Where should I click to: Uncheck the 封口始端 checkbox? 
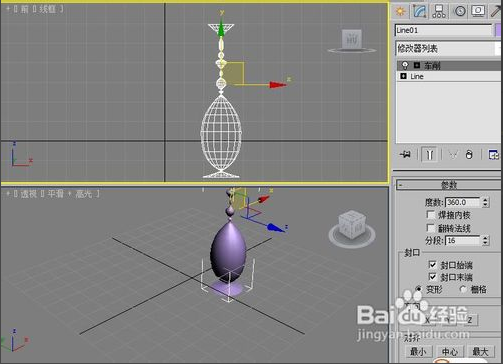coord(432,265)
